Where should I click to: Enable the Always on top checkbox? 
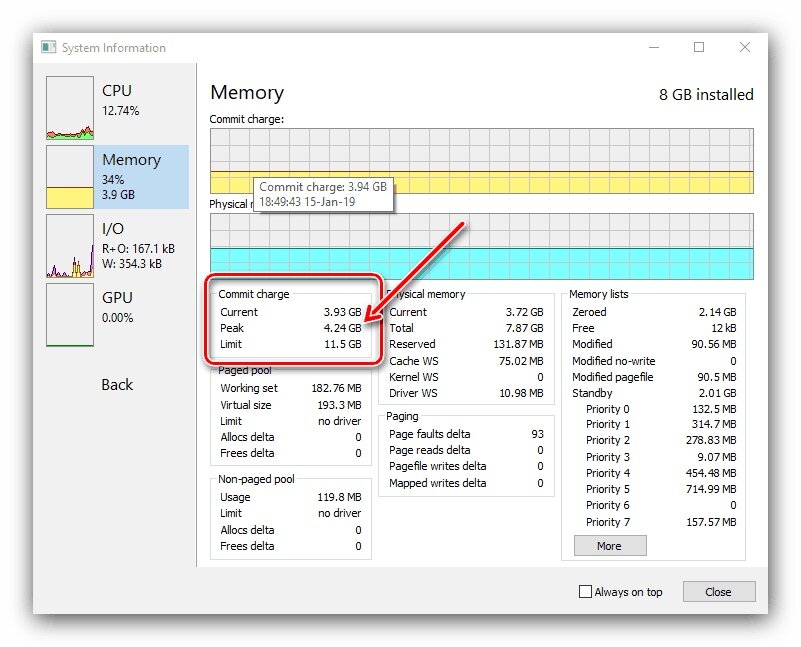tap(585, 591)
